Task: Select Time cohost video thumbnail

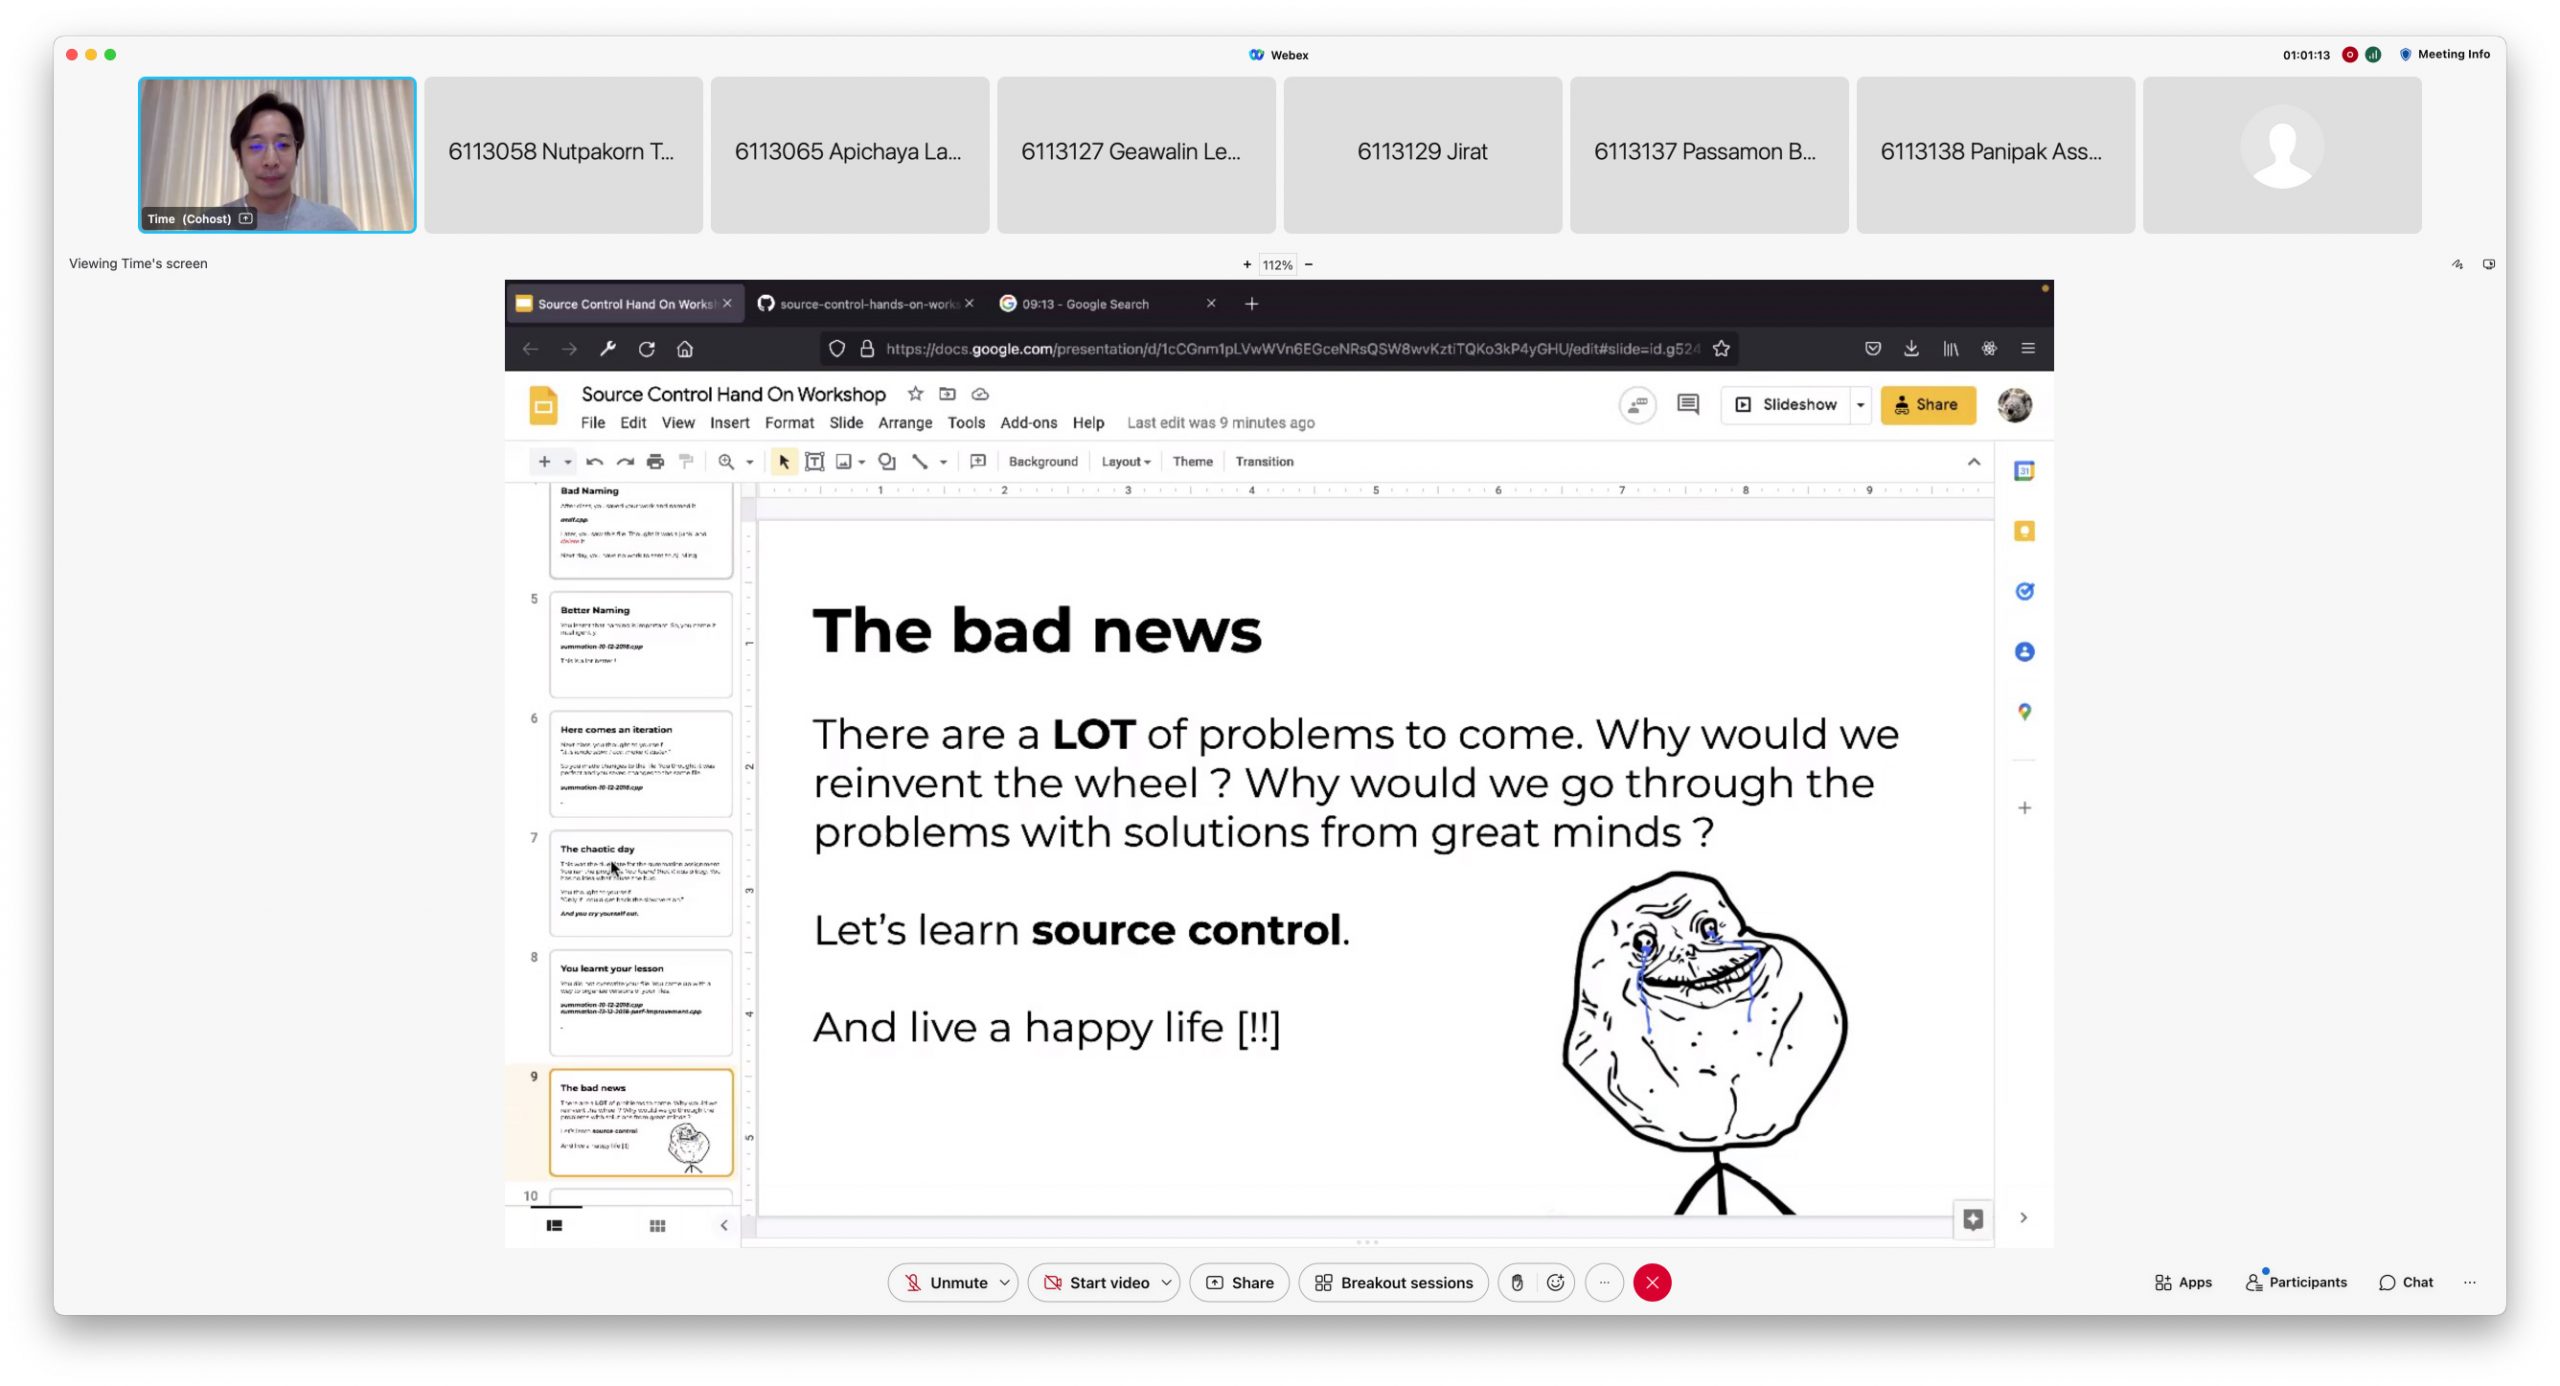Action: pyautogui.click(x=277, y=154)
